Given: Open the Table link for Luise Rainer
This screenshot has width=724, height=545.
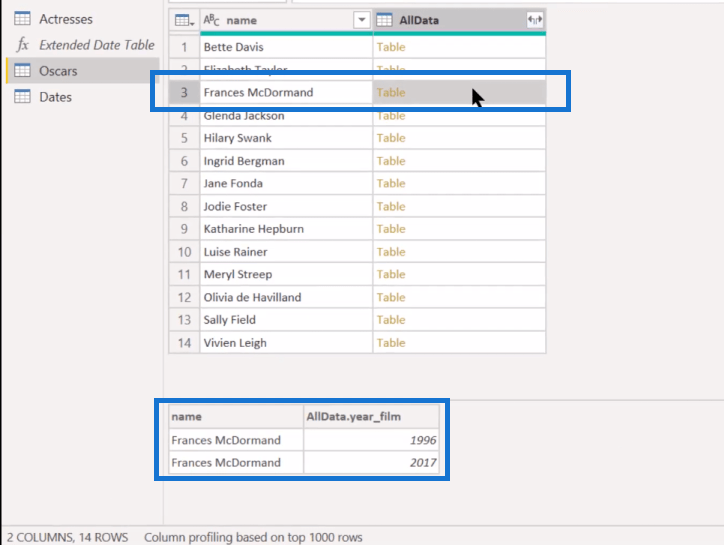Looking at the screenshot, I should (x=391, y=252).
